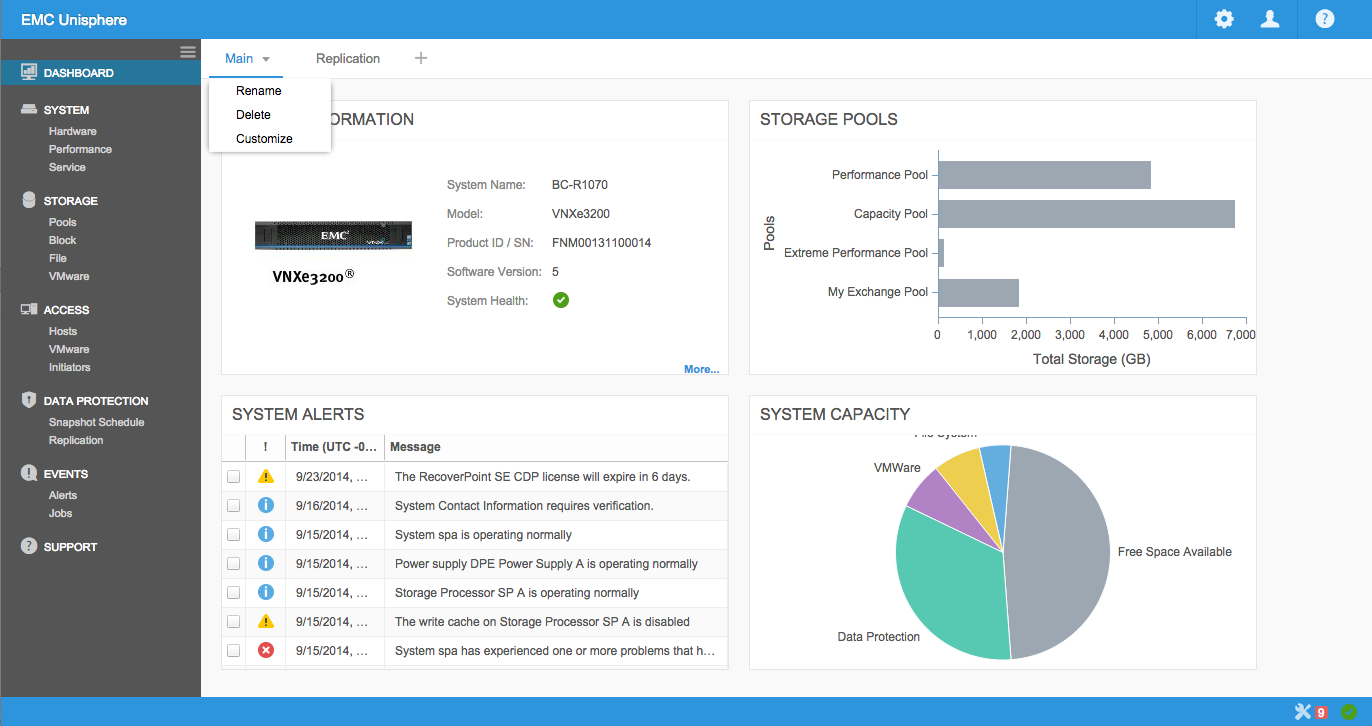1372x726 pixels.
Task: Check the System Contact Information alert row
Action: 233,505
